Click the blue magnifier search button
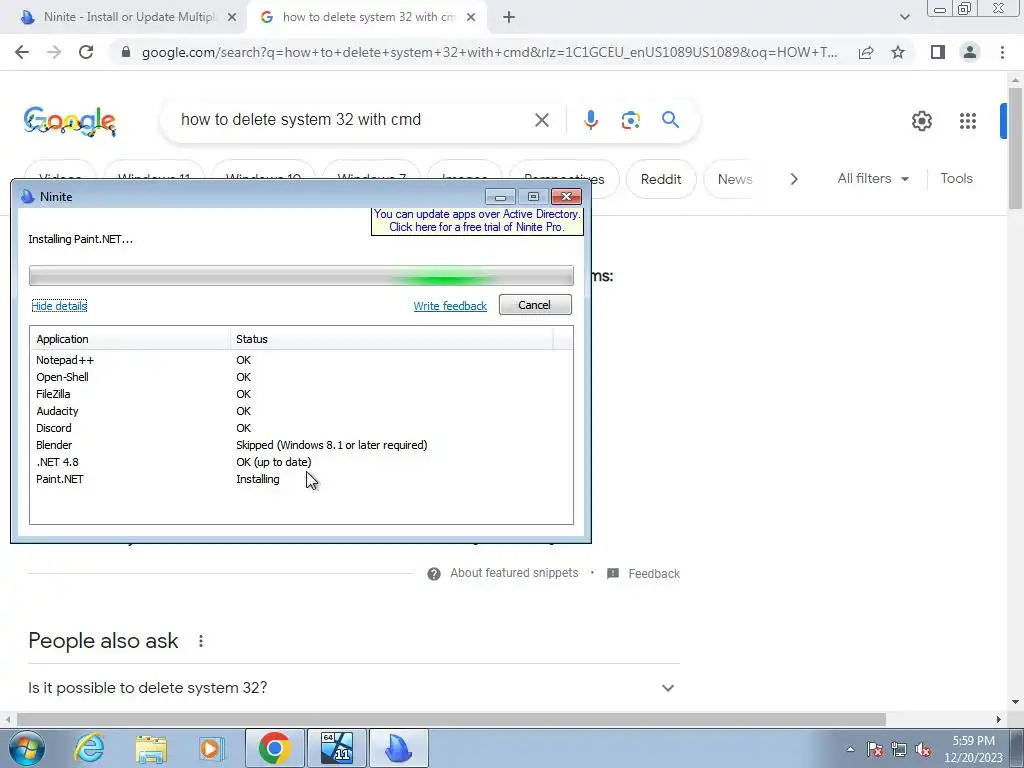Image resolution: width=1024 pixels, height=768 pixels. (x=670, y=120)
